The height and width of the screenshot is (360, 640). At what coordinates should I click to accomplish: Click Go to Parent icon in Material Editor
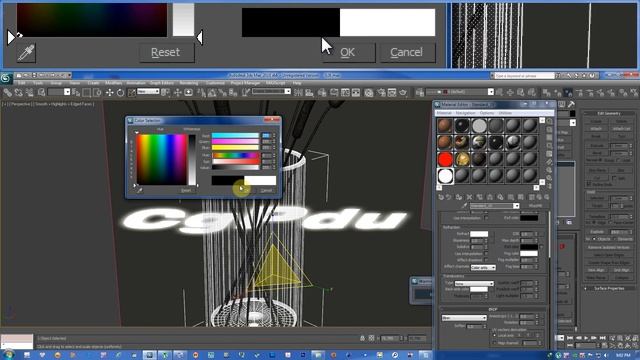539,197
